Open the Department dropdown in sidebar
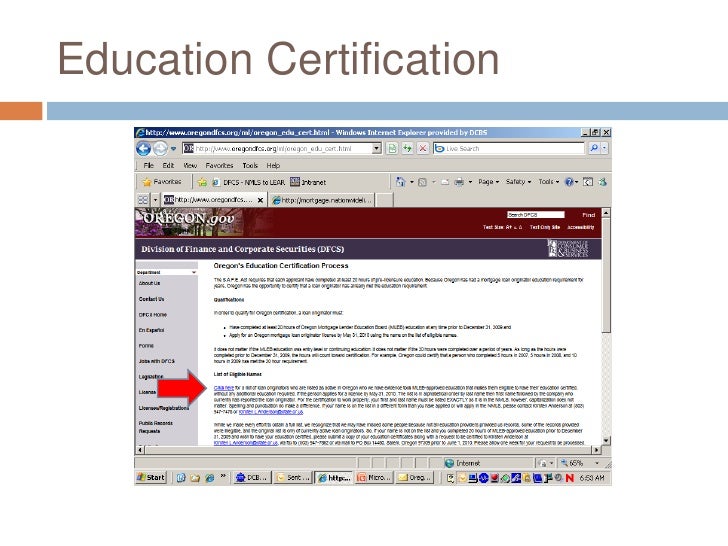 (166, 272)
